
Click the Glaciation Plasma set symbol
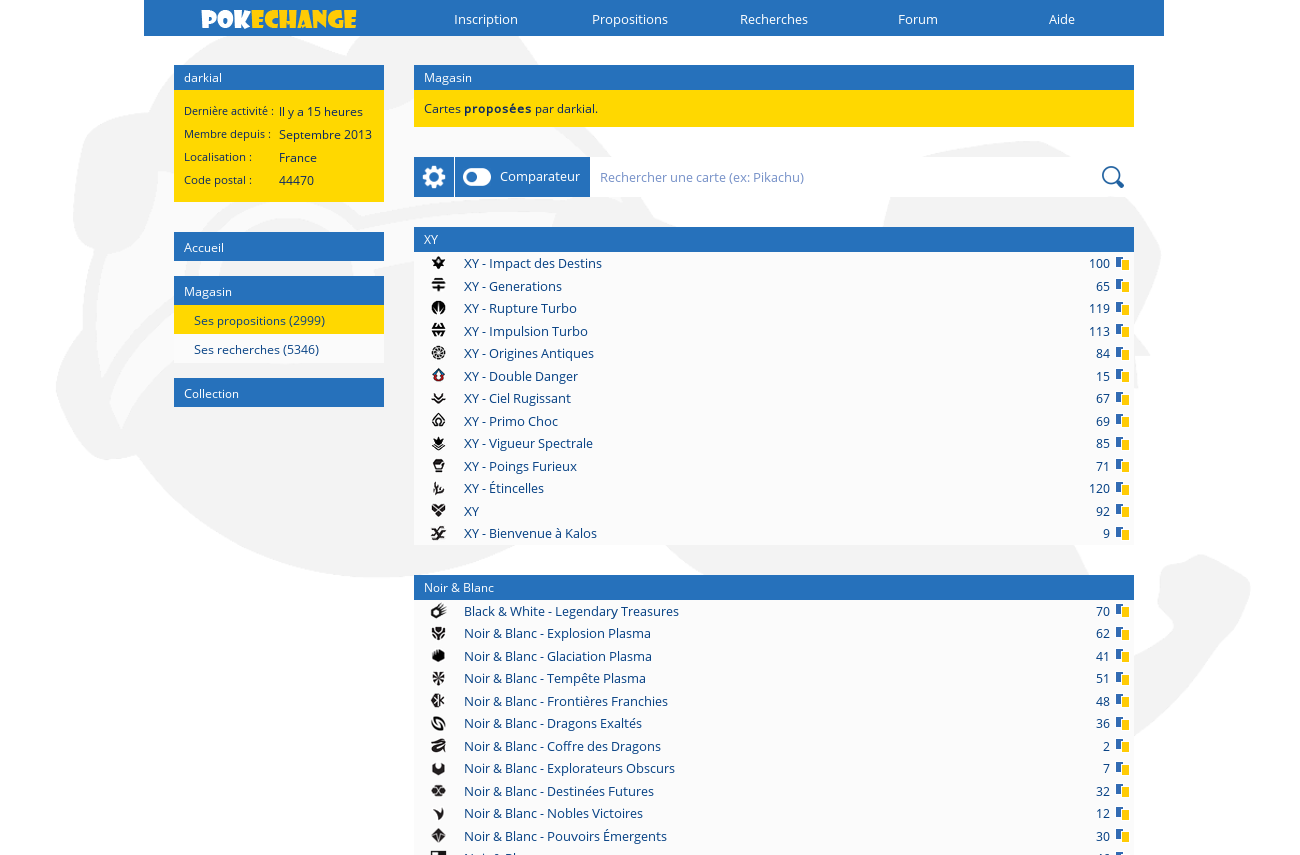[438, 656]
